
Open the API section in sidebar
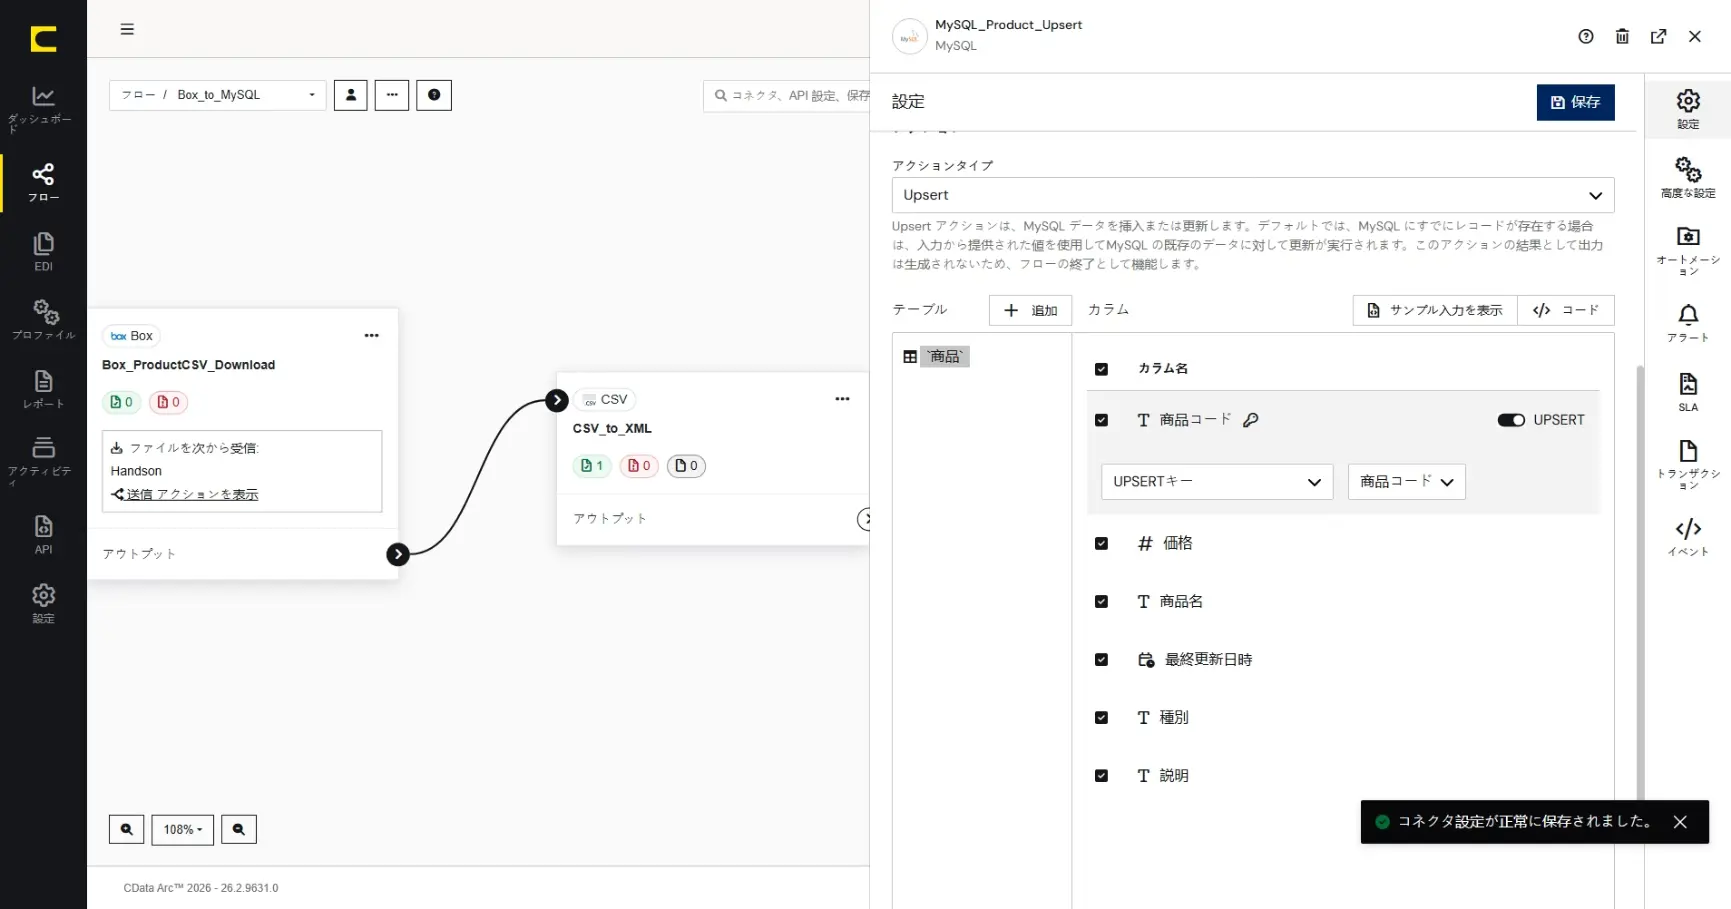pyautogui.click(x=43, y=534)
